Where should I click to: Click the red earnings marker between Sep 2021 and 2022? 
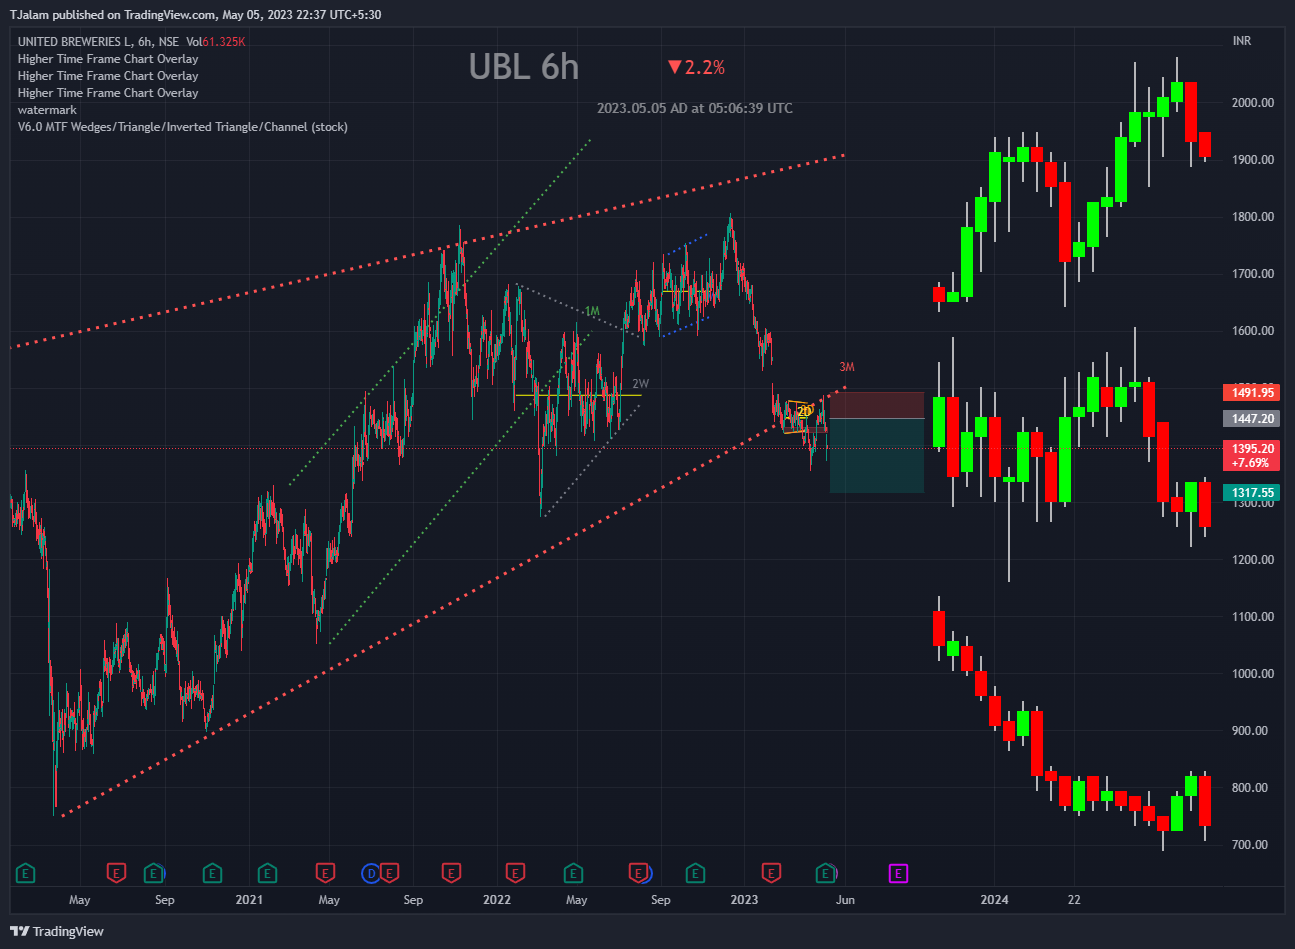coord(452,874)
